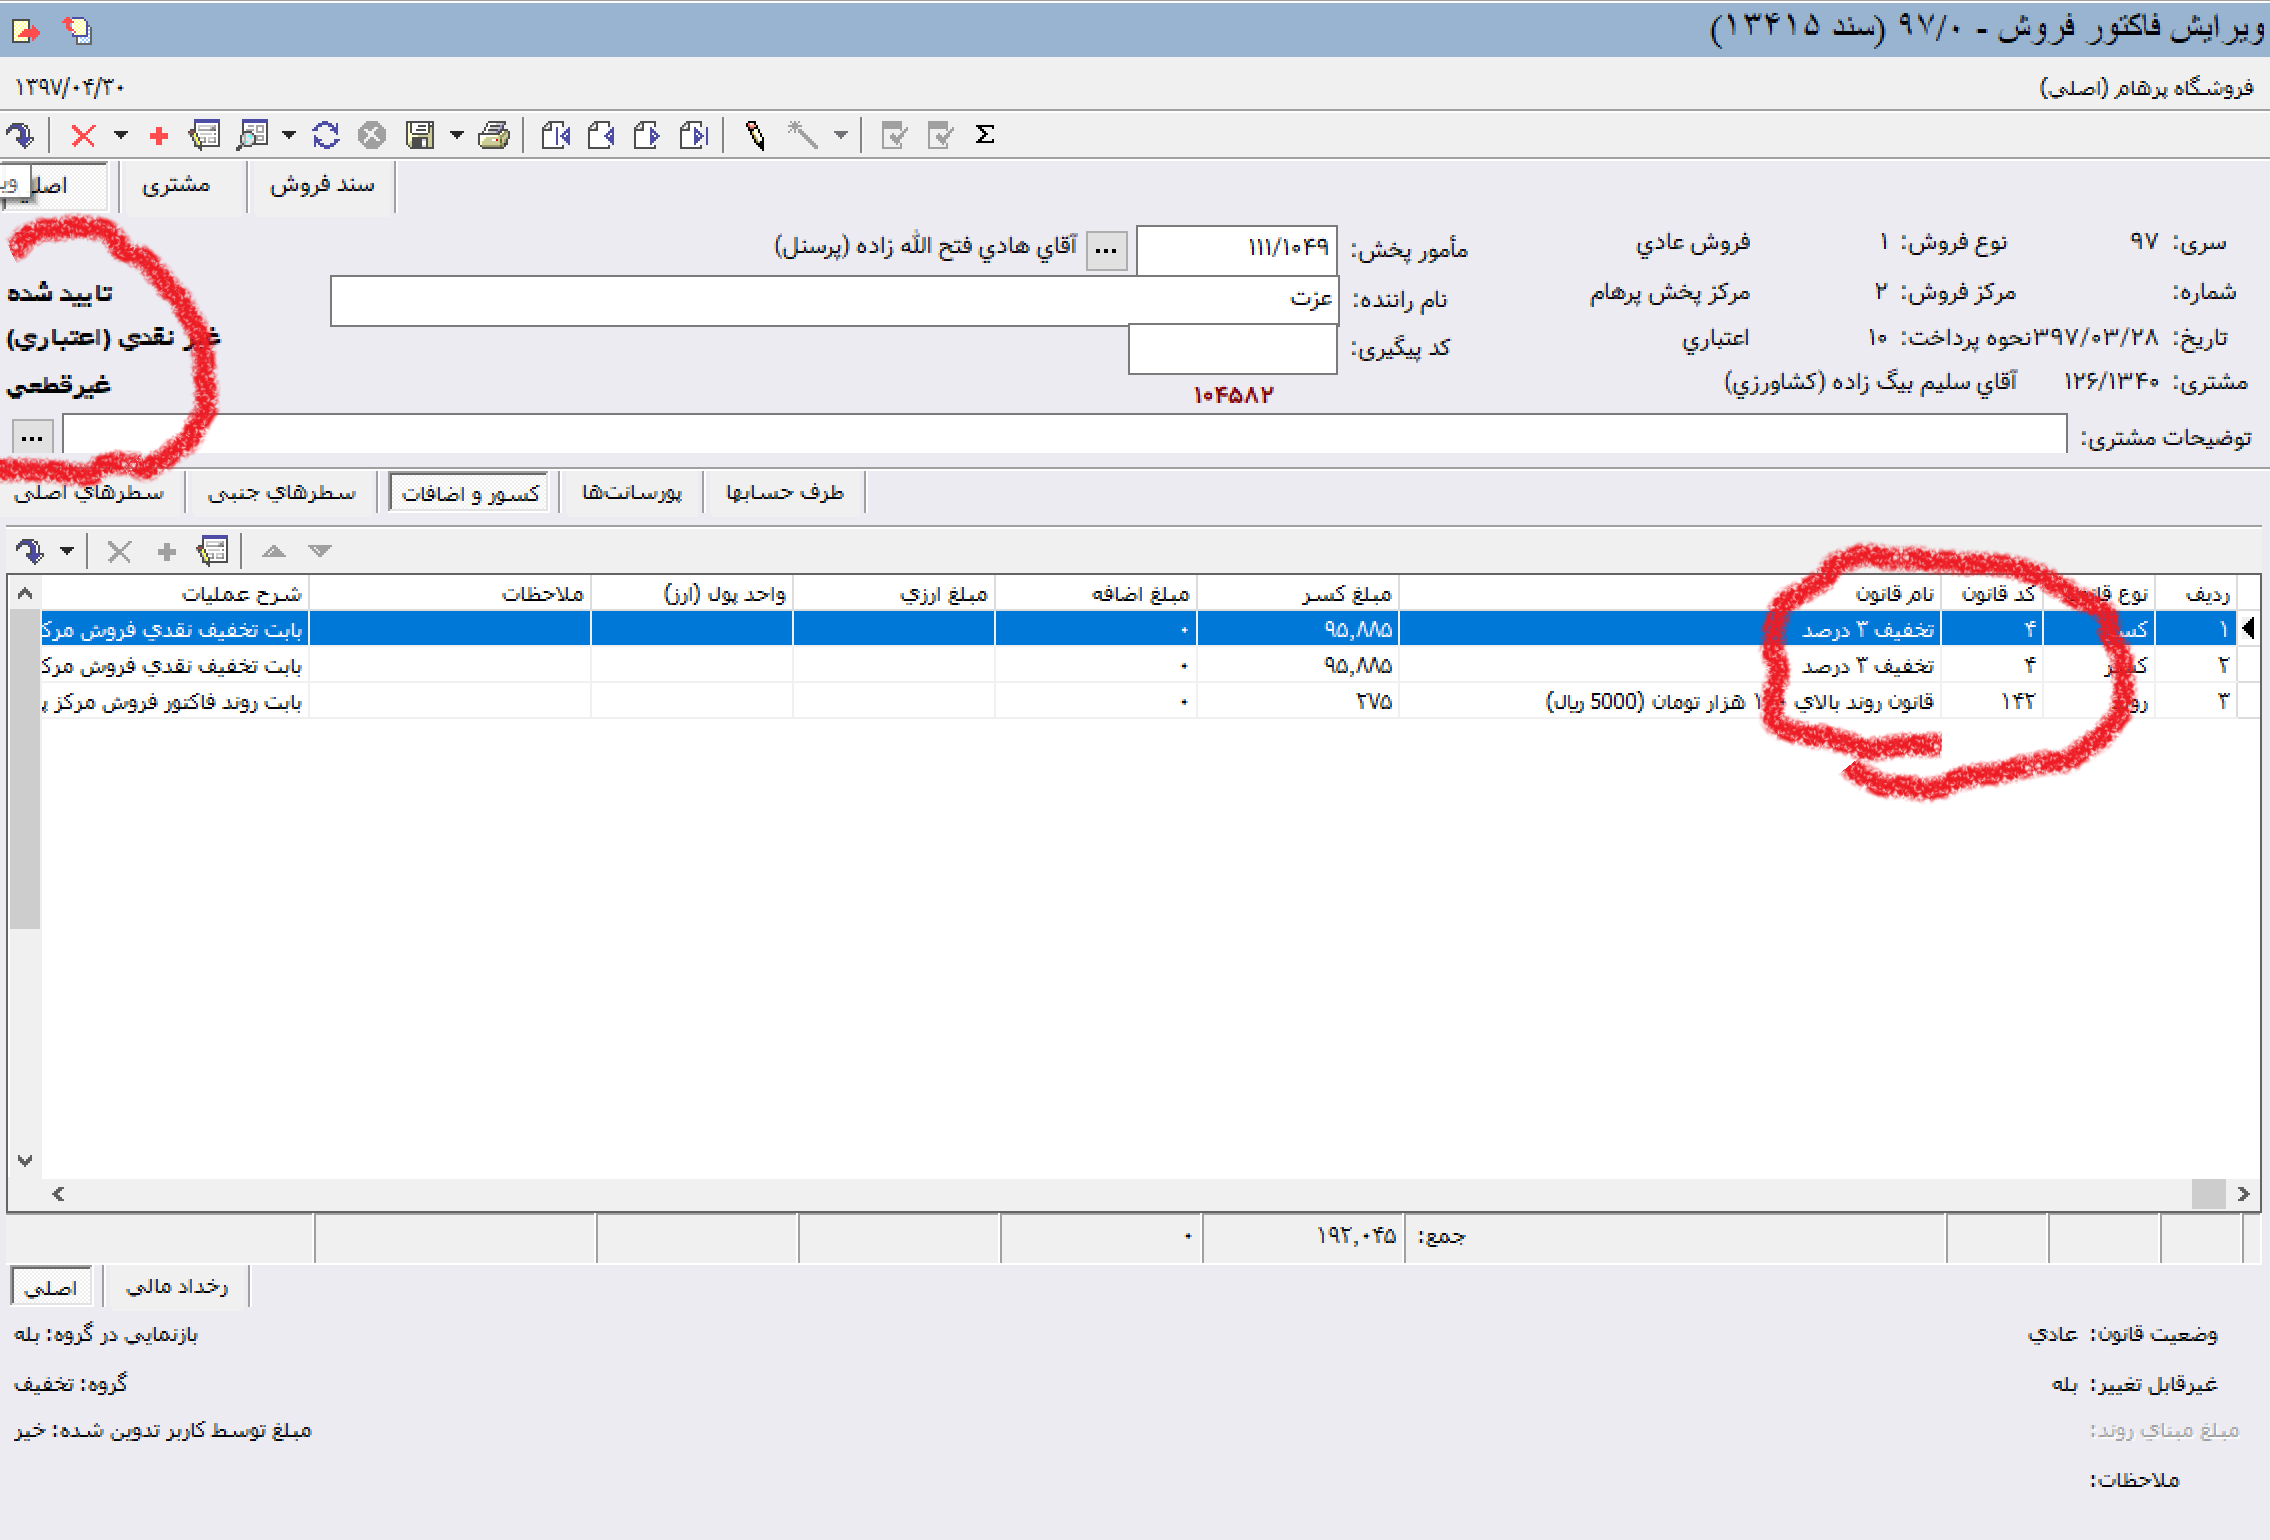Viewport: 2270px width, 1540px height.
Task: Go to the last record with the navigation icon
Action: (694, 135)
